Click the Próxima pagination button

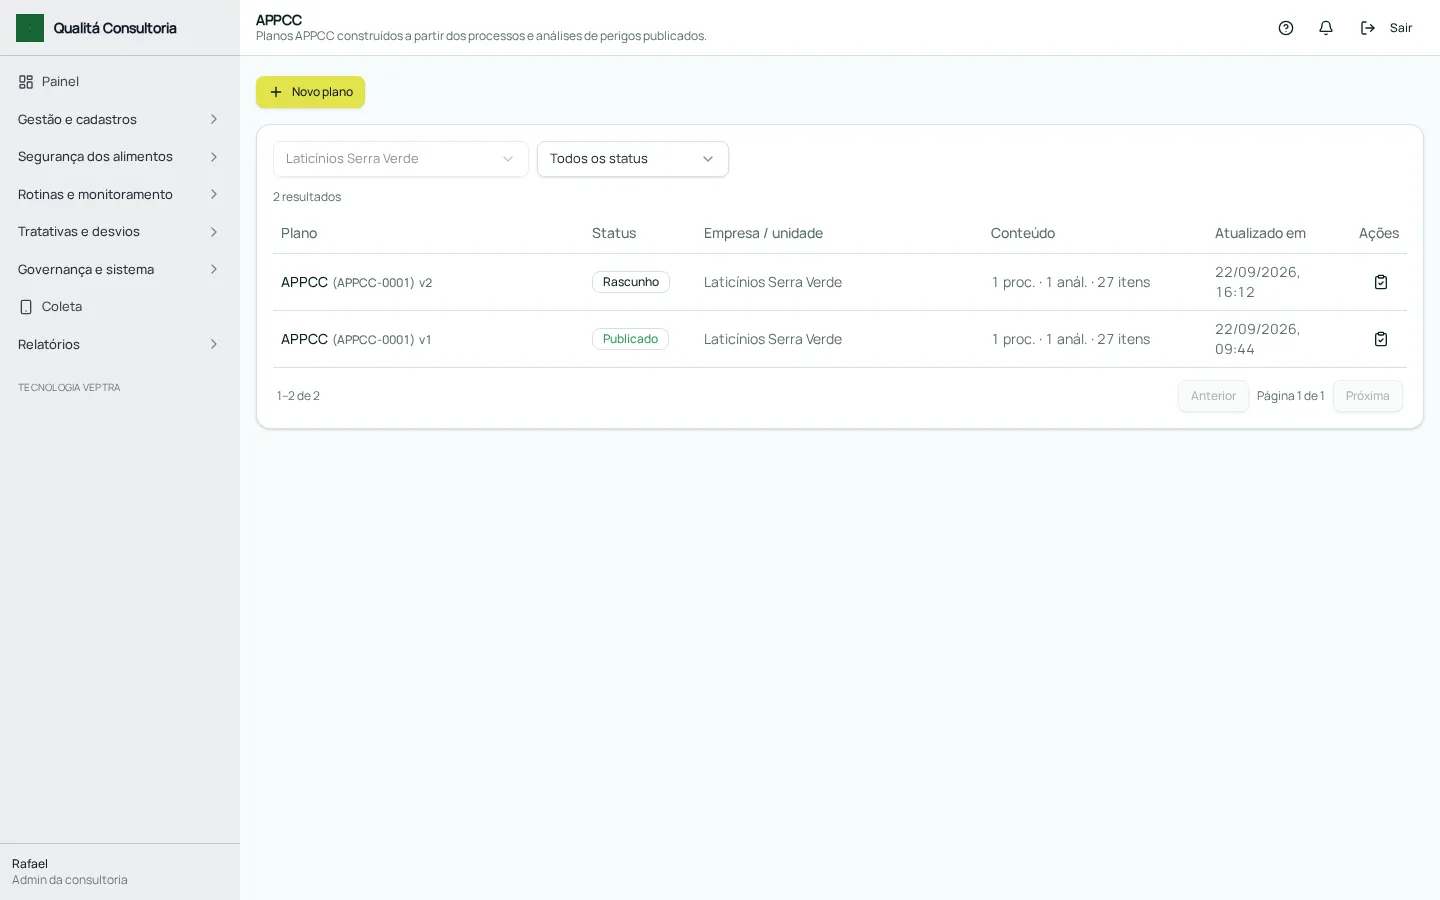1367,396
